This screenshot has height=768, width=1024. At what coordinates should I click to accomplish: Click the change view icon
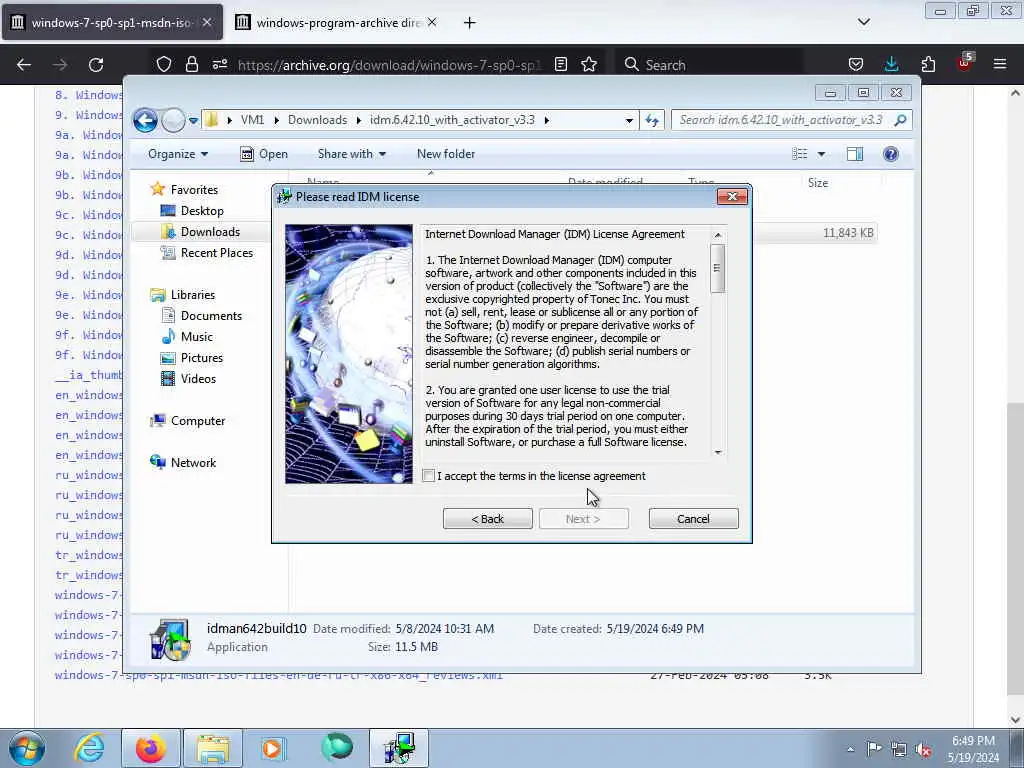click(800, 154)
